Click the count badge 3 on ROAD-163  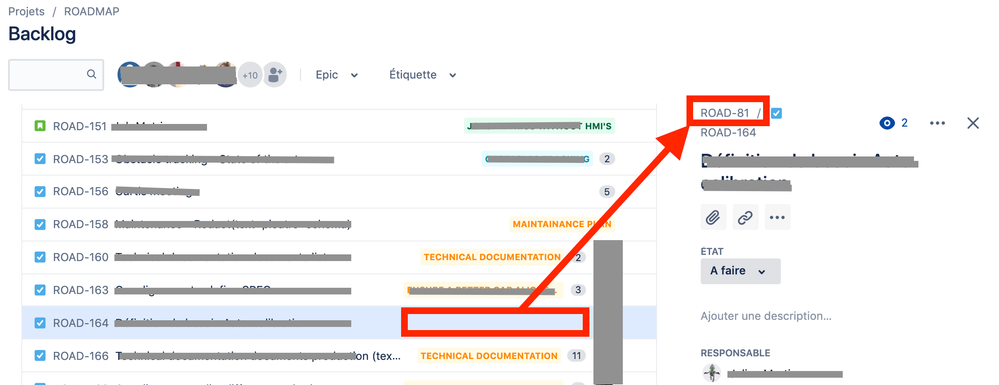[x=578, y=290]
